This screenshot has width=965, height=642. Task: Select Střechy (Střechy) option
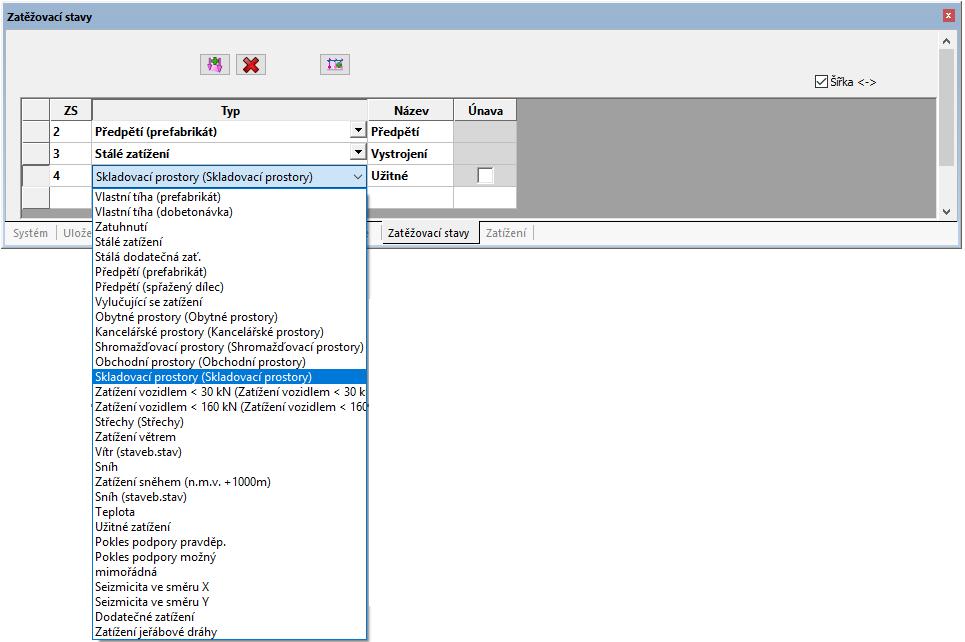point(230,422)
